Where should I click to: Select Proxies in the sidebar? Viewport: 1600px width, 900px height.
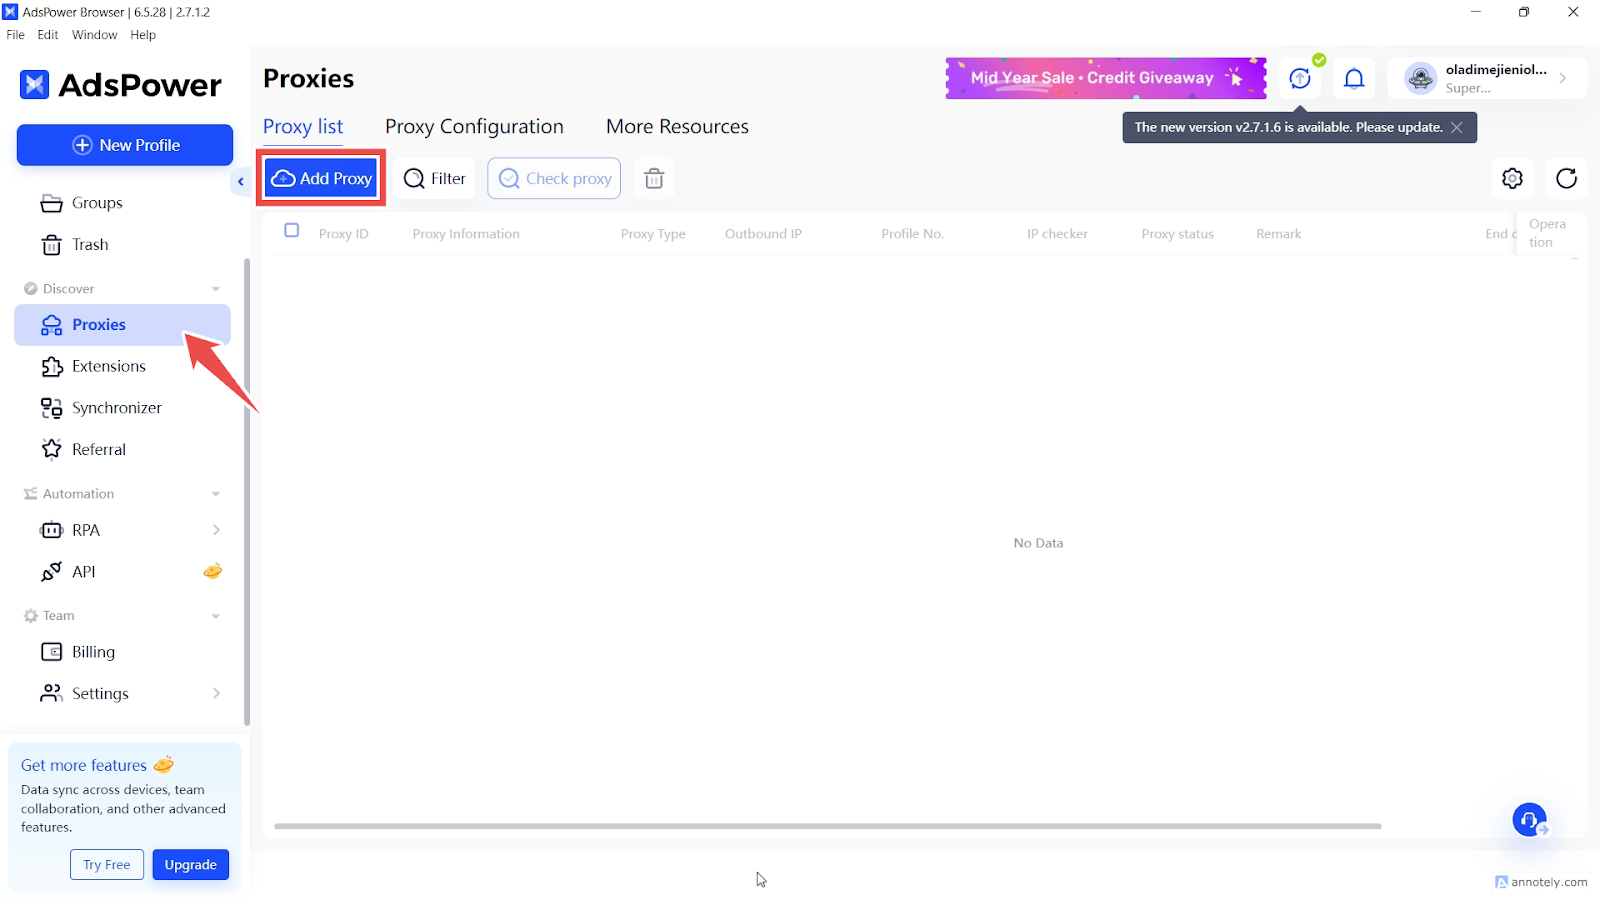122,325
